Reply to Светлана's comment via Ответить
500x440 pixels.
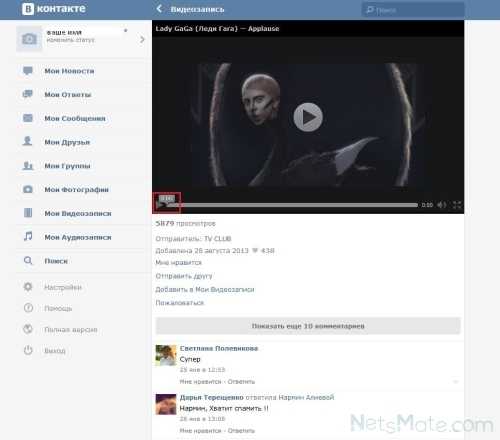(241, 381)
